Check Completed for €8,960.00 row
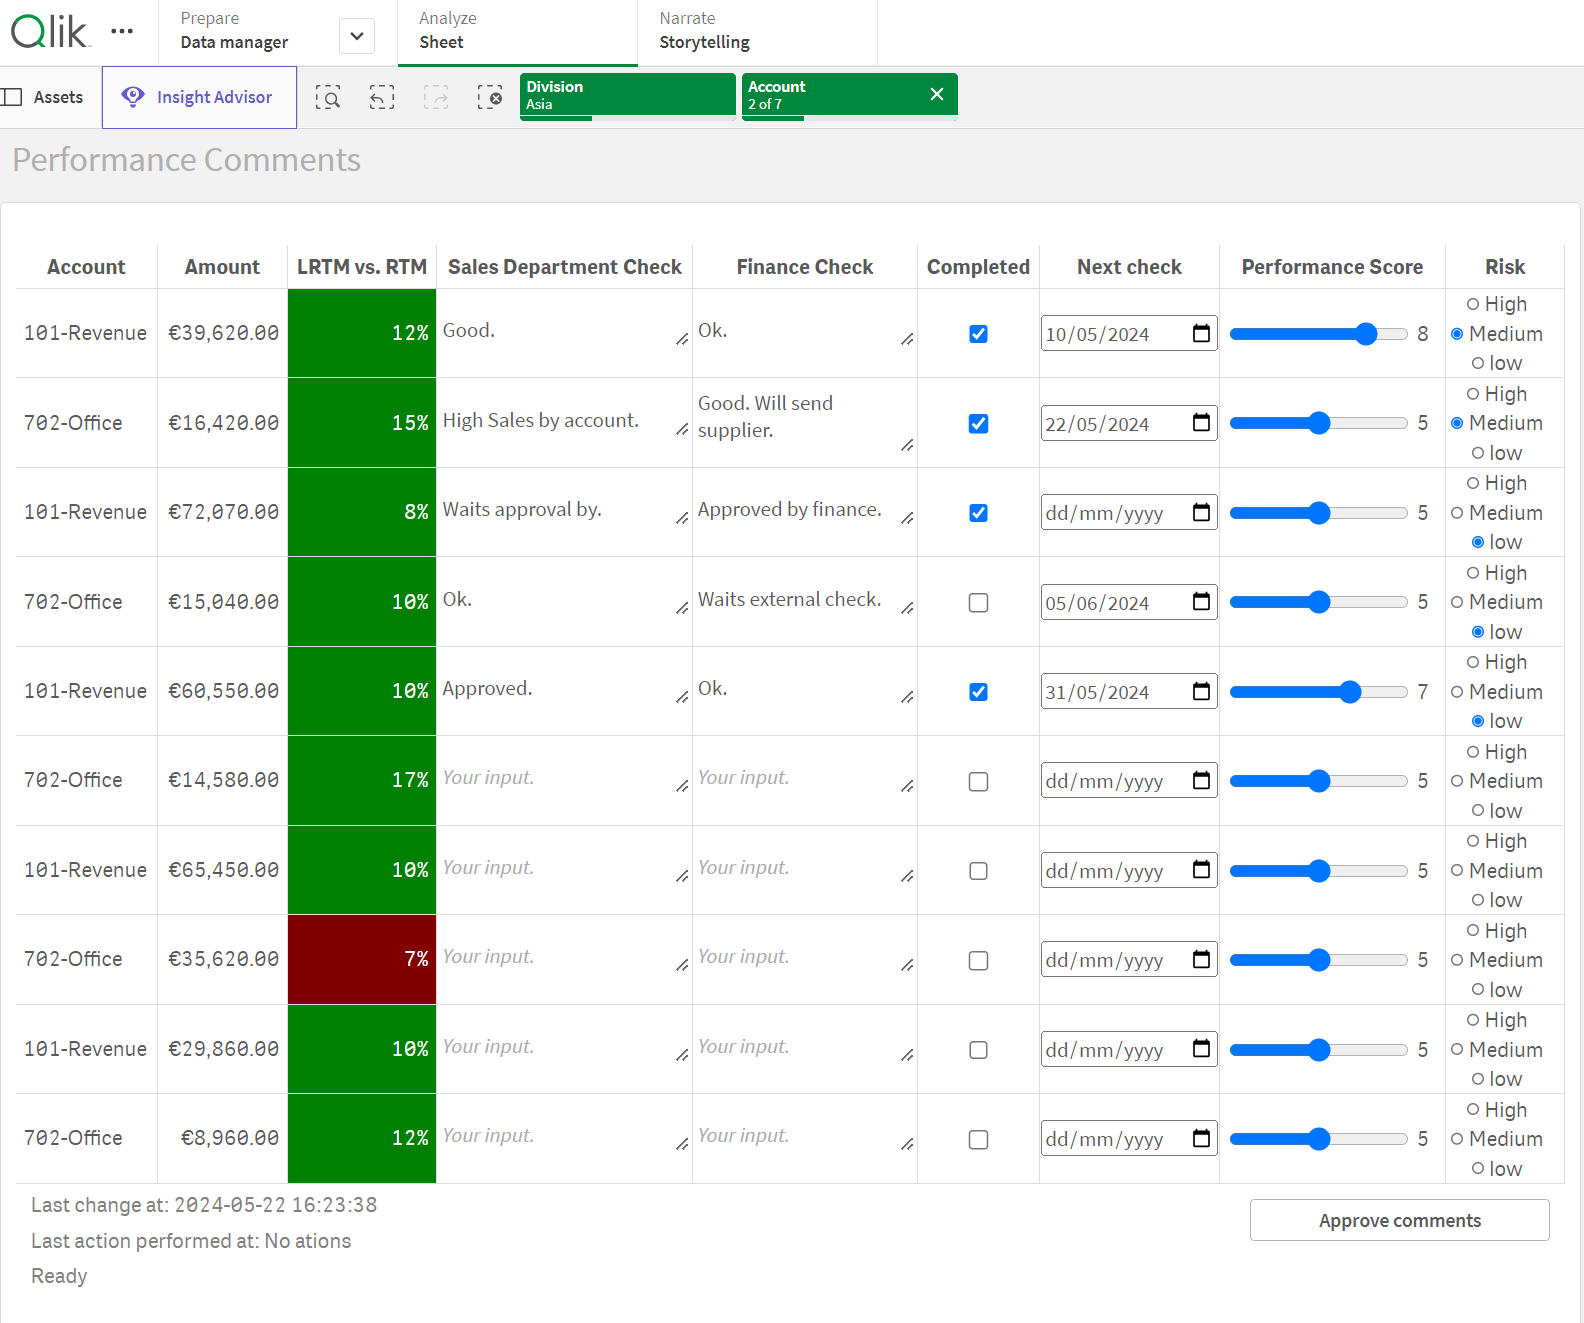 pyautogui.click(x=979, y=1140)
